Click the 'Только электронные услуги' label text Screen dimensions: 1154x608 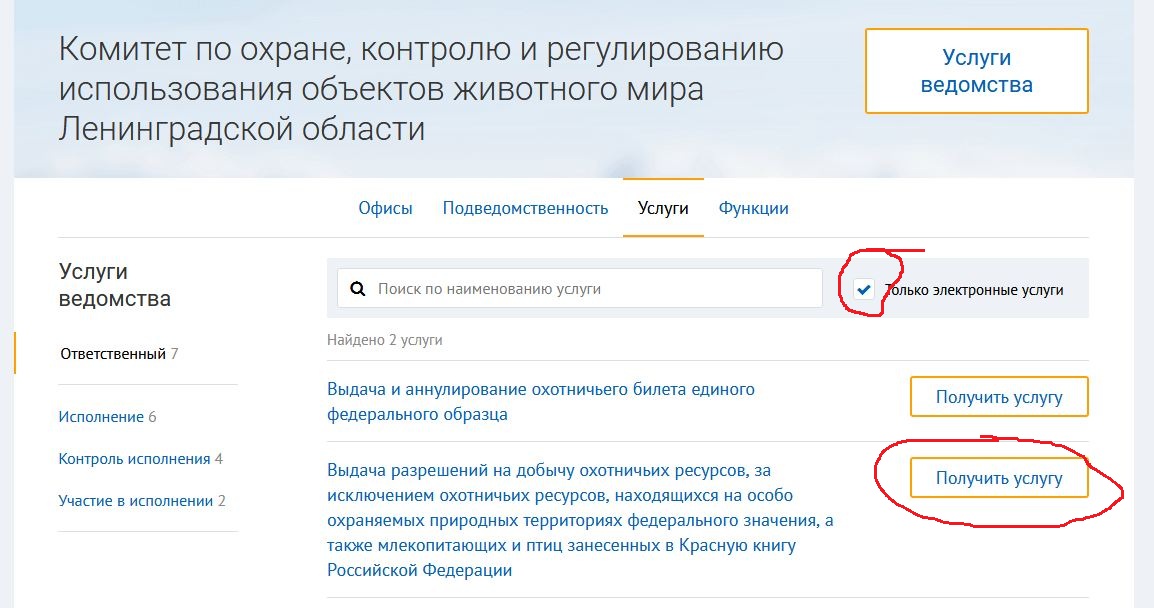(x=973, y=290)
